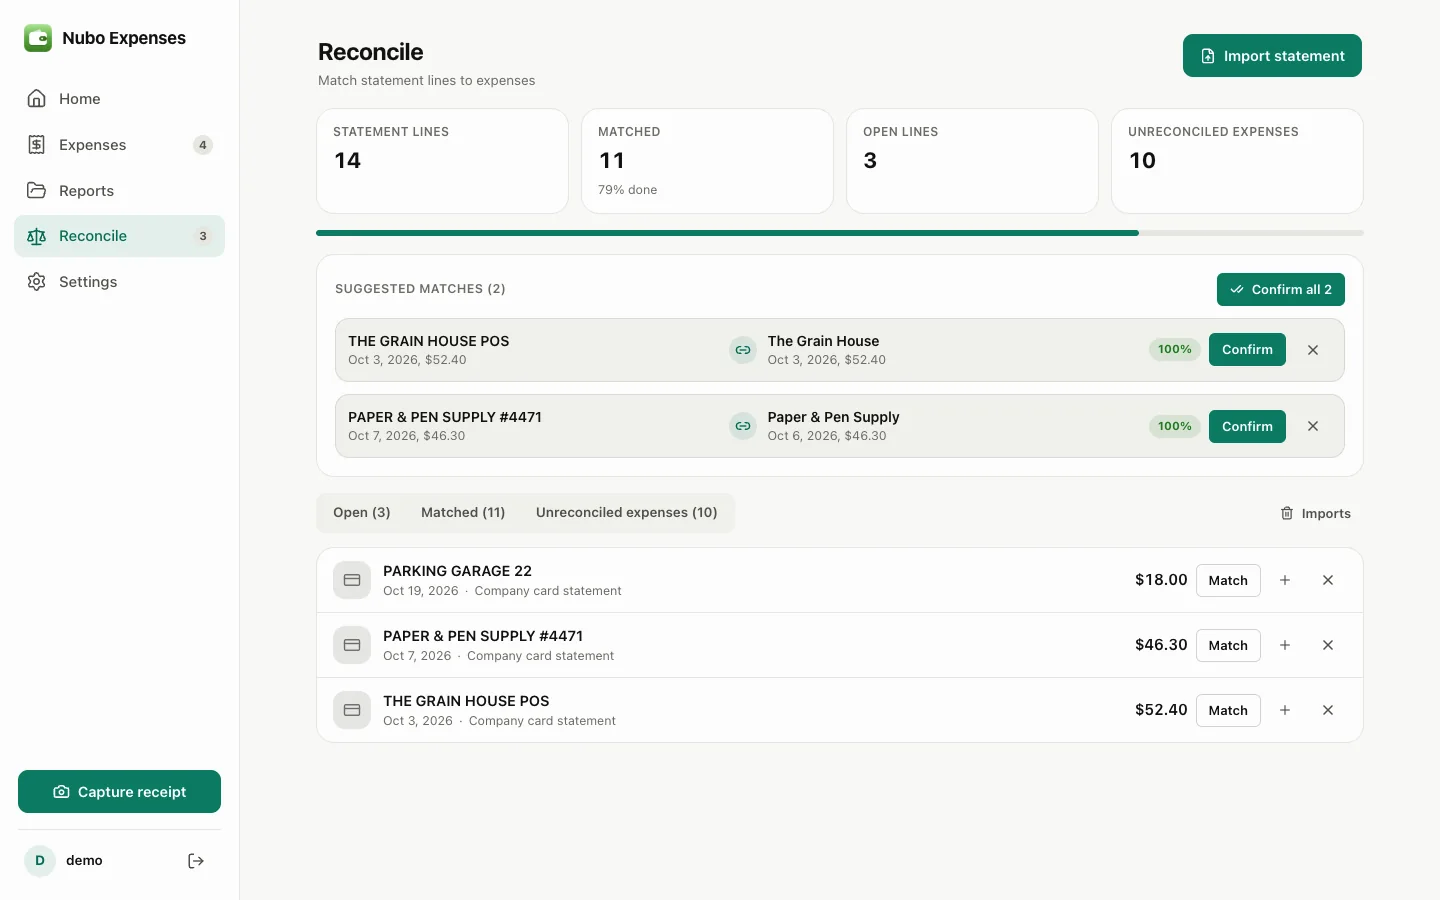Click the 100% badge on Grain House suggestion

[x=1175, y=350]
